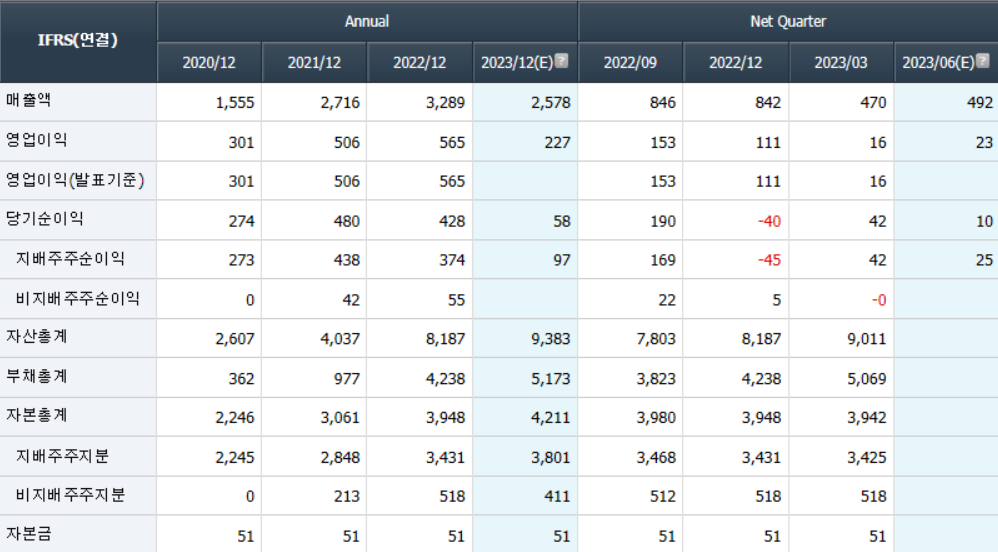Click the red -0 비지배주주순이익 value
Screen dimensions: 998x552
879,300
